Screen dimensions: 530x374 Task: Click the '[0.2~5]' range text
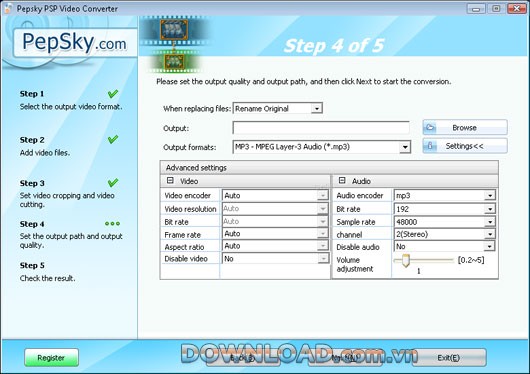pyautogui.click(x=471, y=260)
